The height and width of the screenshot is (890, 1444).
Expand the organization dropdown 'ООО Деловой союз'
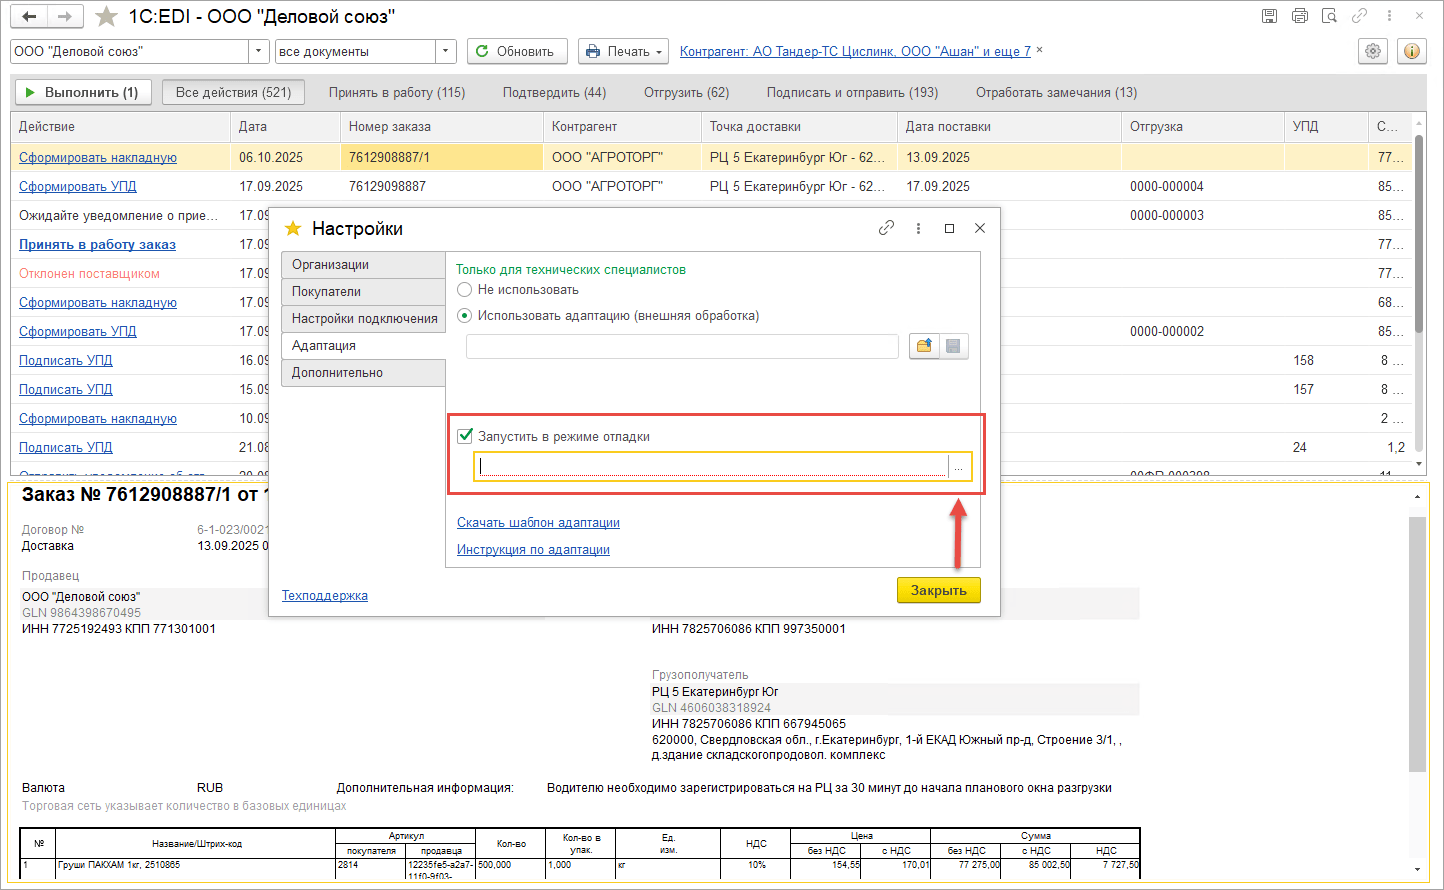pyautogui.click(x=259, y=51)
